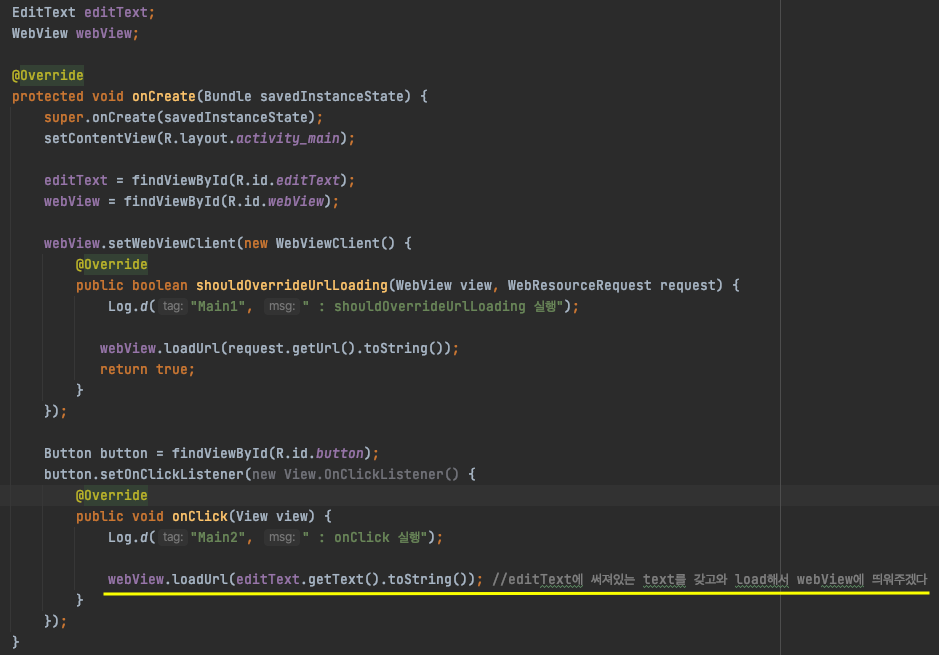Click the 'protected' keyword
The width and height of the screenshot is (939, 655).
48,96
